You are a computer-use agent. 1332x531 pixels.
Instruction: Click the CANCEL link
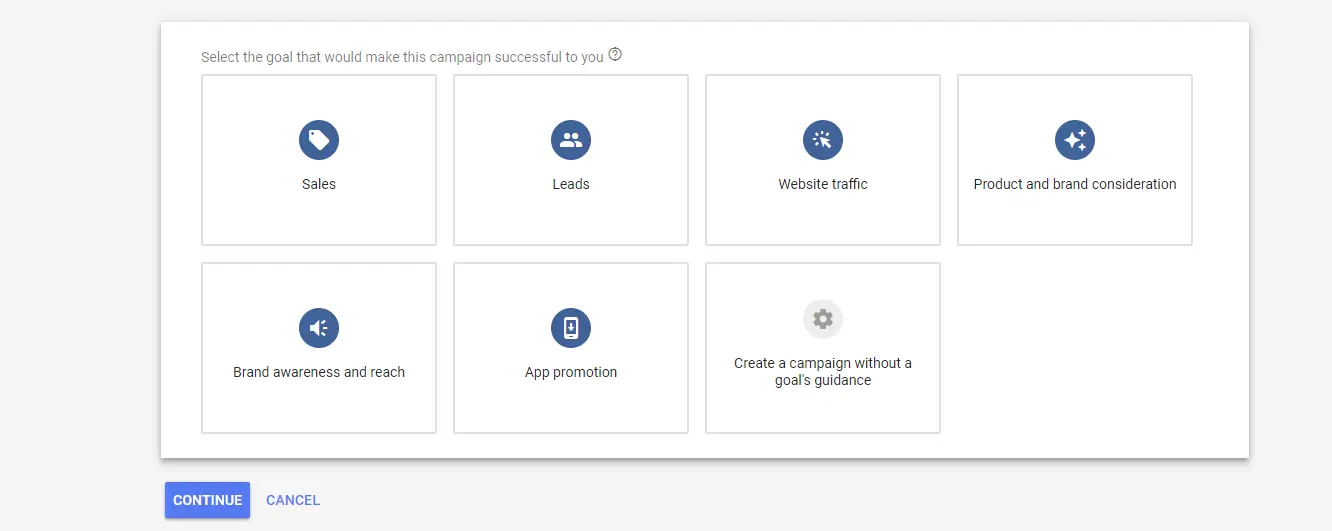293,500
